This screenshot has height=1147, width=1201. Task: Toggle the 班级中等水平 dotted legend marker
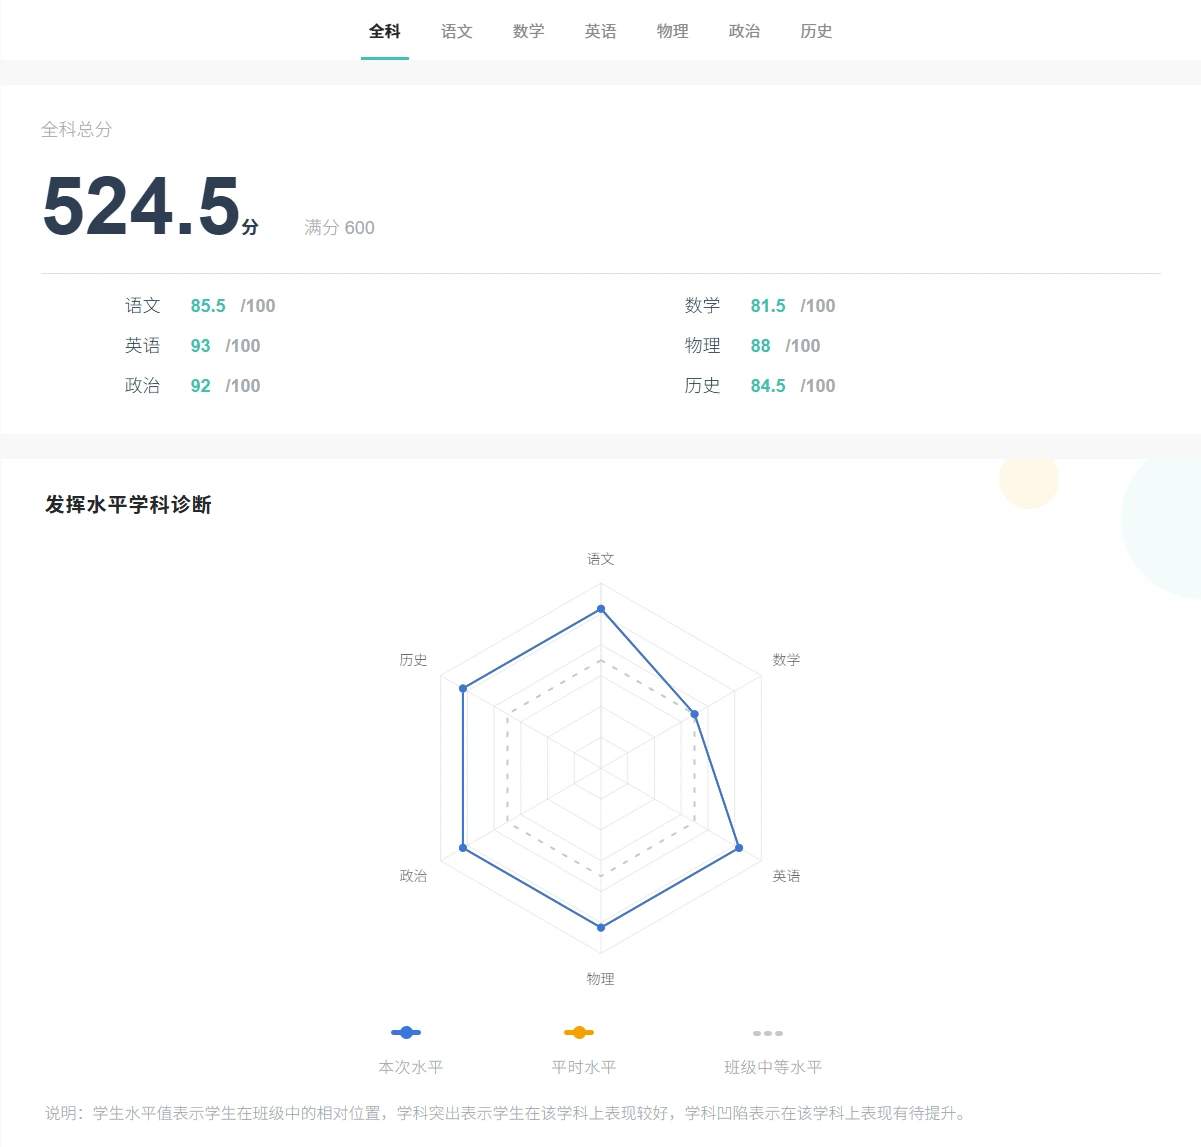[x=768, y=1033]
